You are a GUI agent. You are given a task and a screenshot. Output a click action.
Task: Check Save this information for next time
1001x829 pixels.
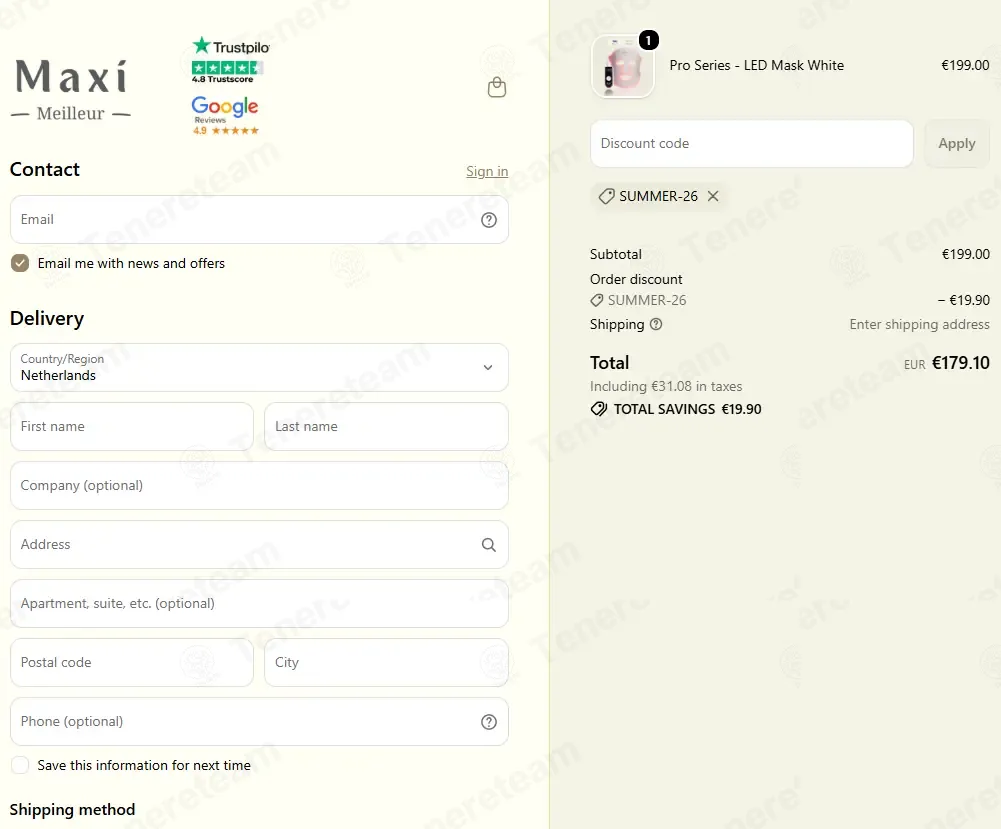pyautogui.click(x=20, y=765)
